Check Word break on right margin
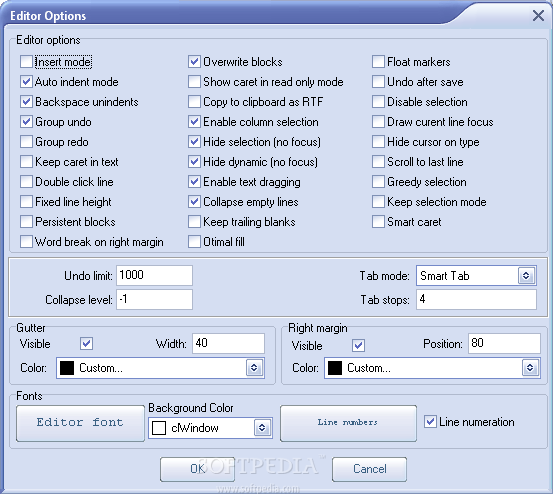The image size is (553, 494). 26,242
